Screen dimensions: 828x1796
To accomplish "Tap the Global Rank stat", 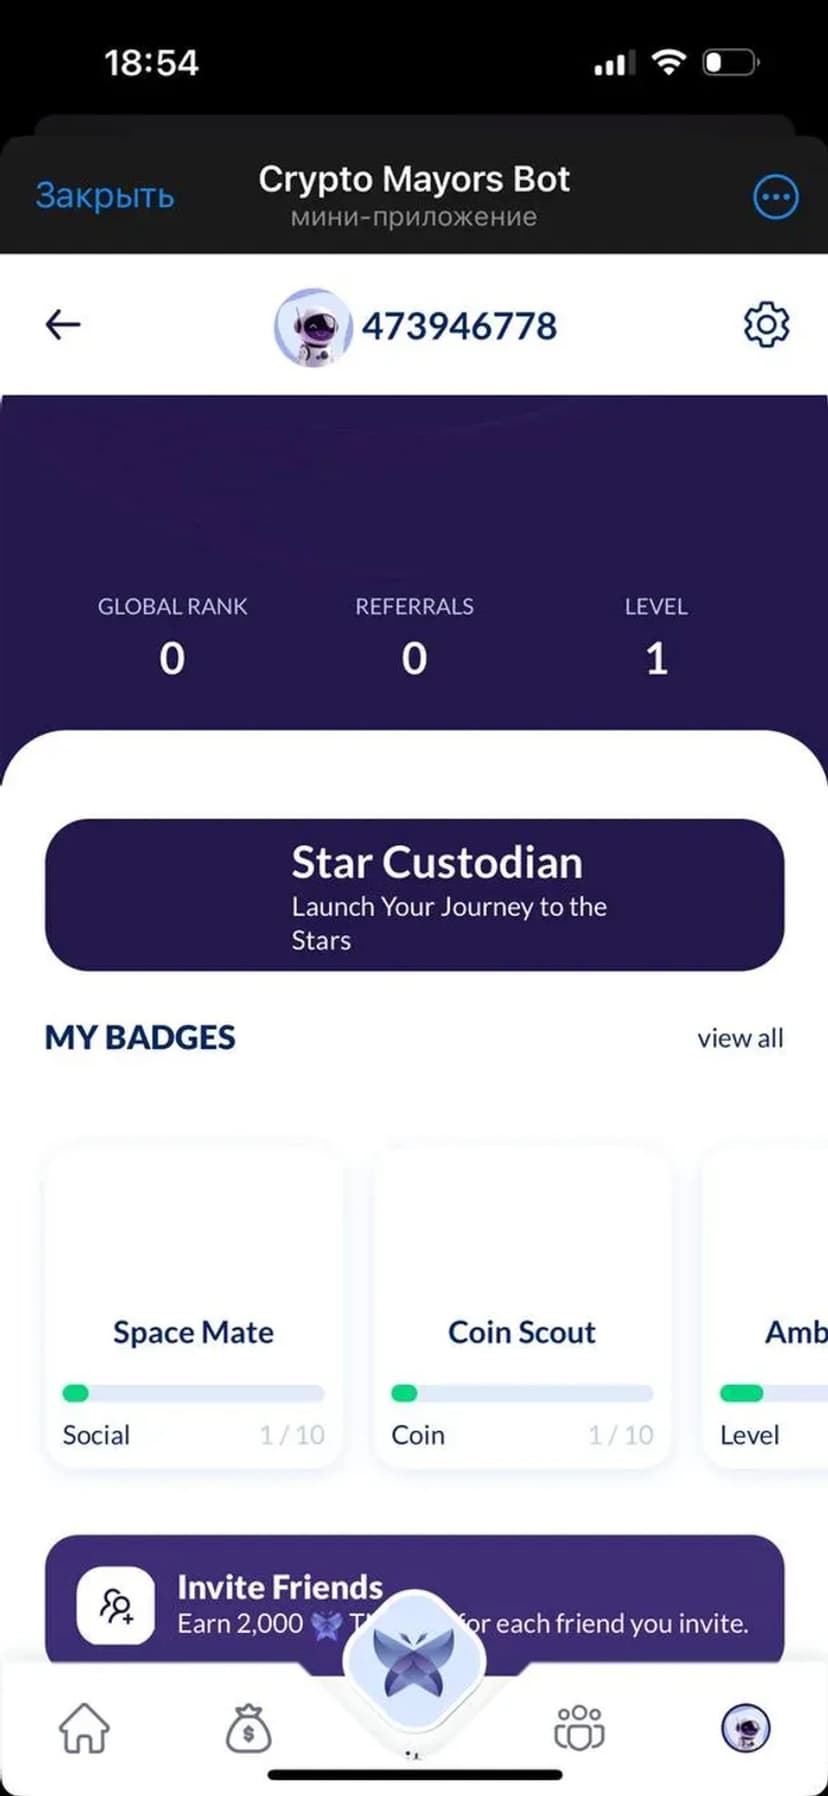I will tap(172, 636).
